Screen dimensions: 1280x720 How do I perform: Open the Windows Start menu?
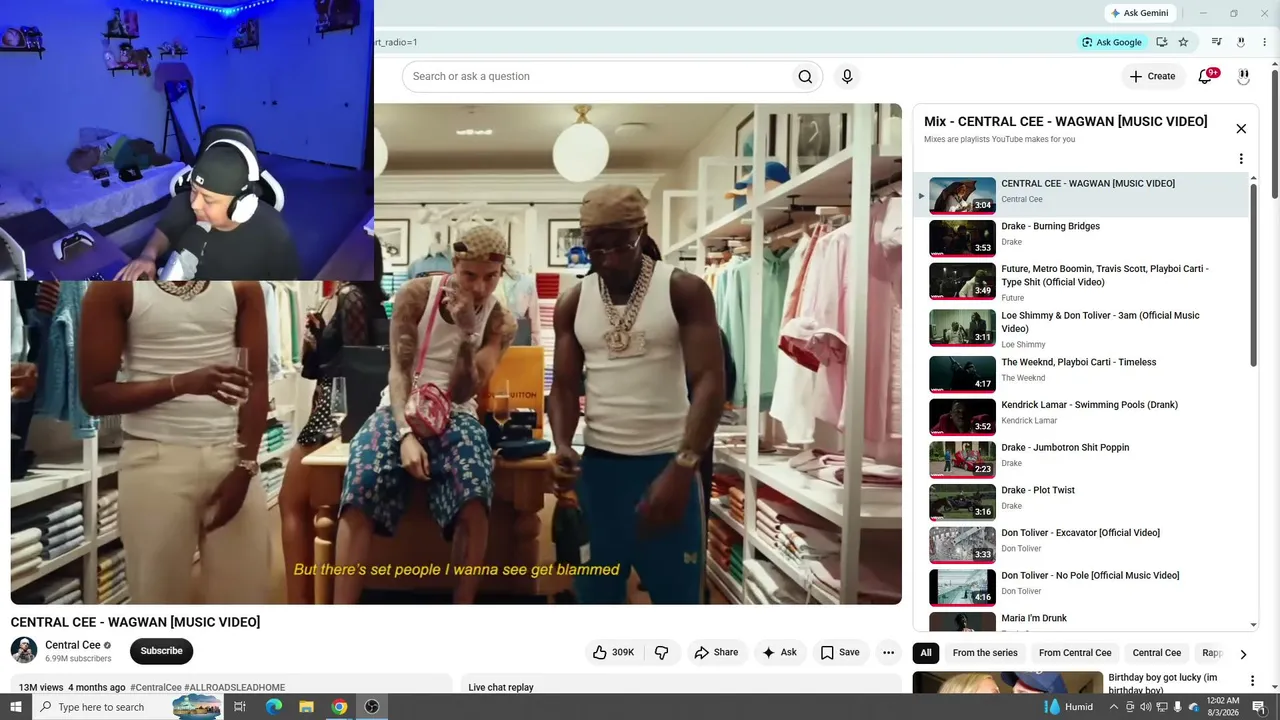point(16,707)
